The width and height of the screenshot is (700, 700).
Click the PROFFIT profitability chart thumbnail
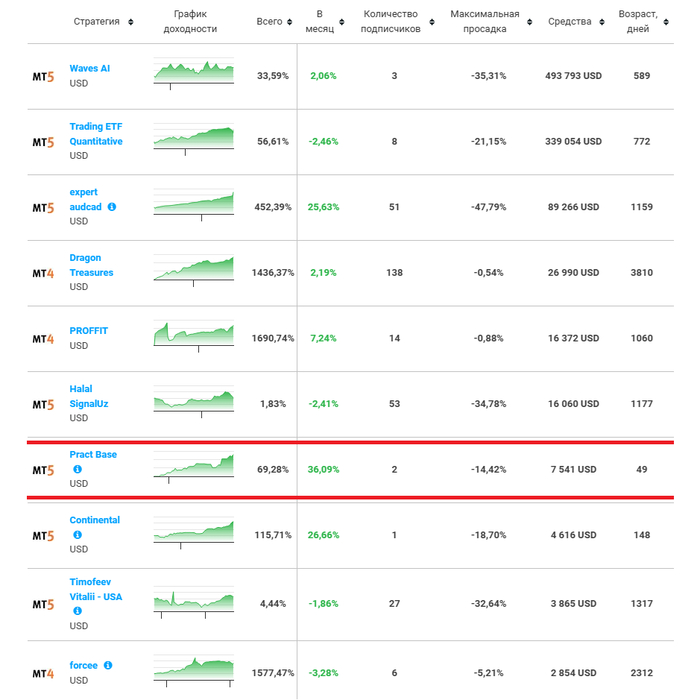[x=194, y=336]
